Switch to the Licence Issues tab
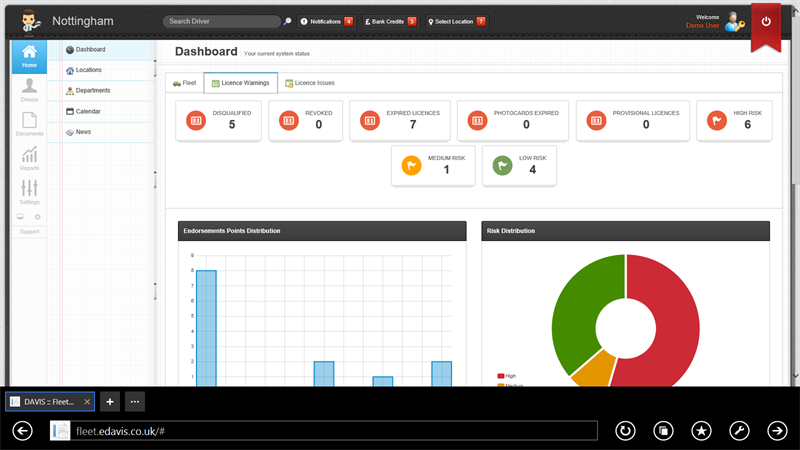 tap(310, 83)
